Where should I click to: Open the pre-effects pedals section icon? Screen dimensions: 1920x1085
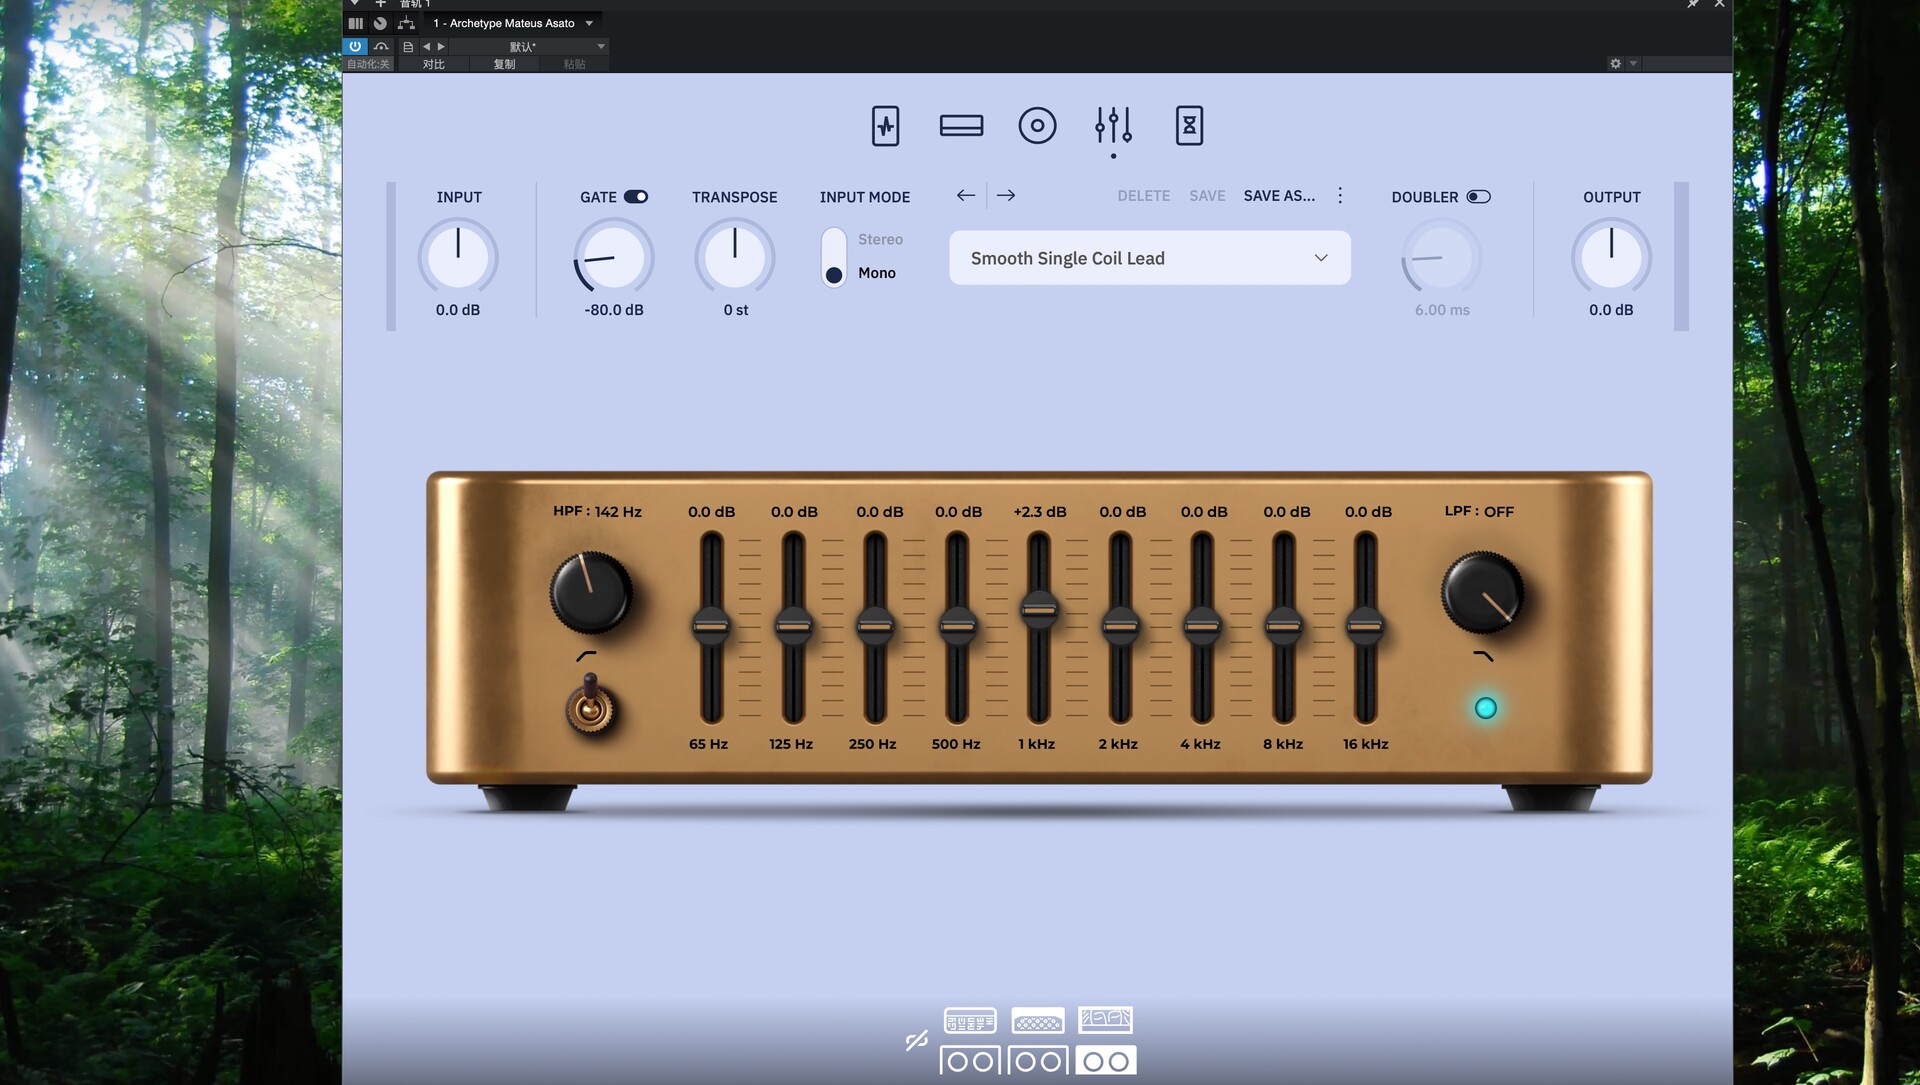pos(885,126)
